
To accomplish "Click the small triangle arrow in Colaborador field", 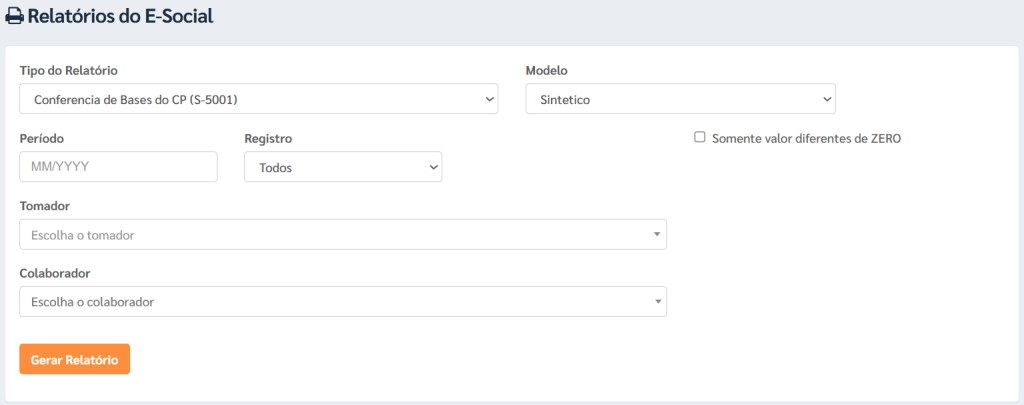I will pyautogui.click(x=657, y=302).
